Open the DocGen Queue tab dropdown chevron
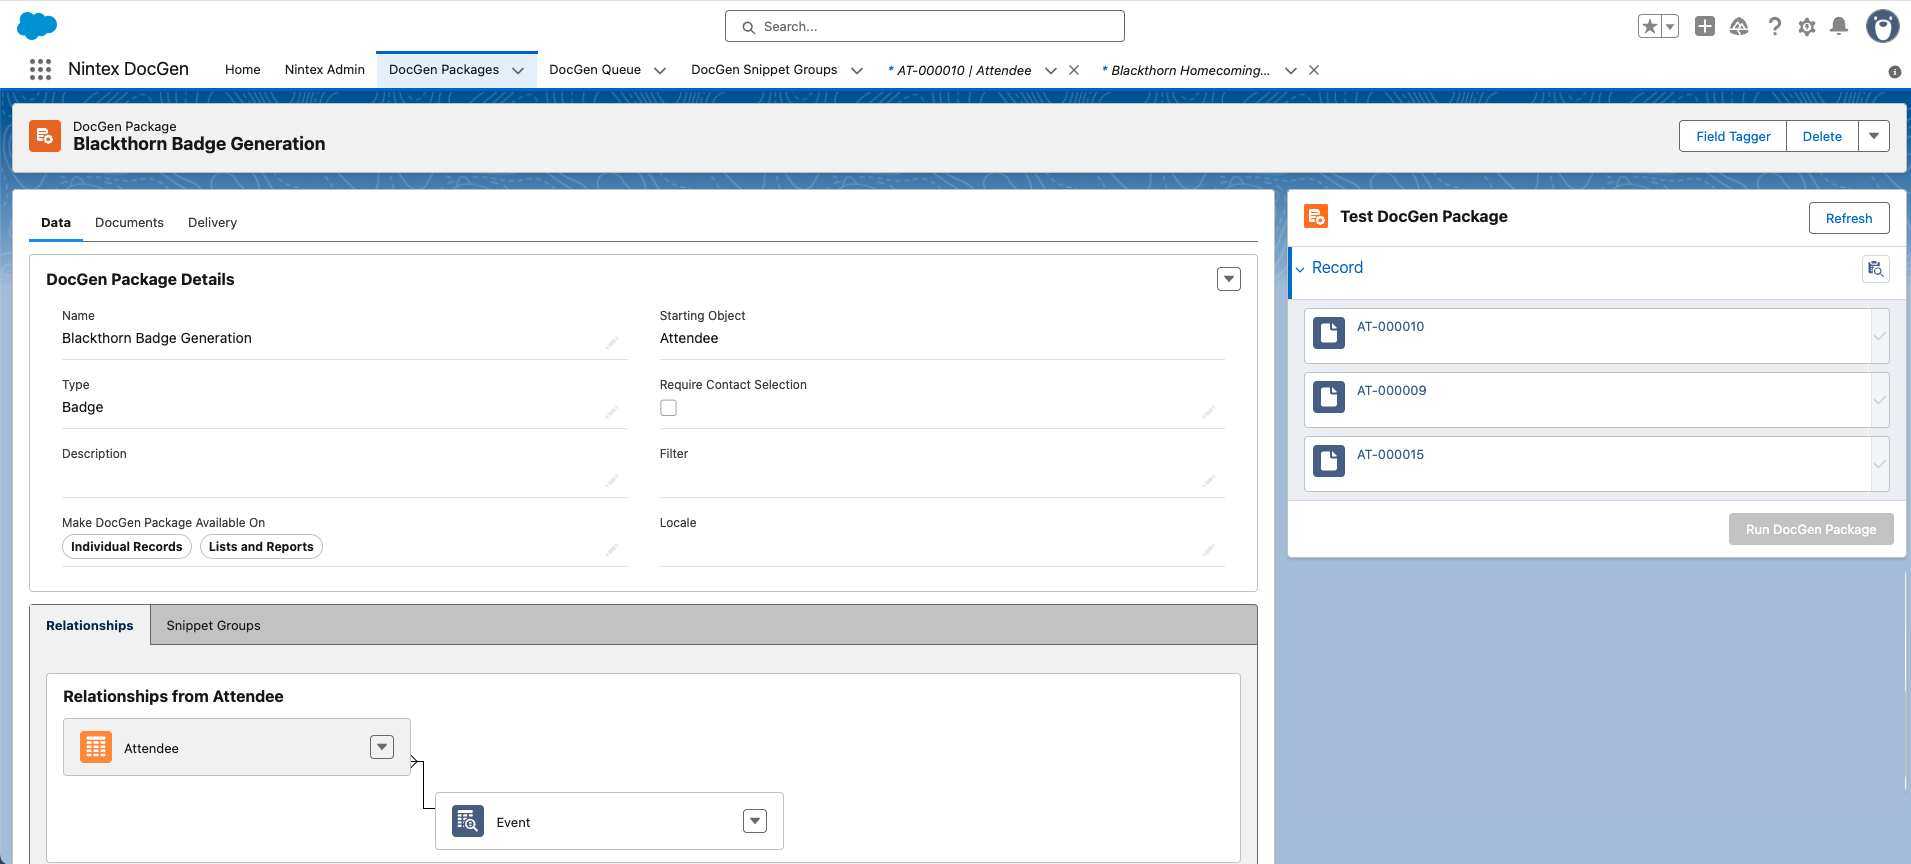 coord(660,70)
